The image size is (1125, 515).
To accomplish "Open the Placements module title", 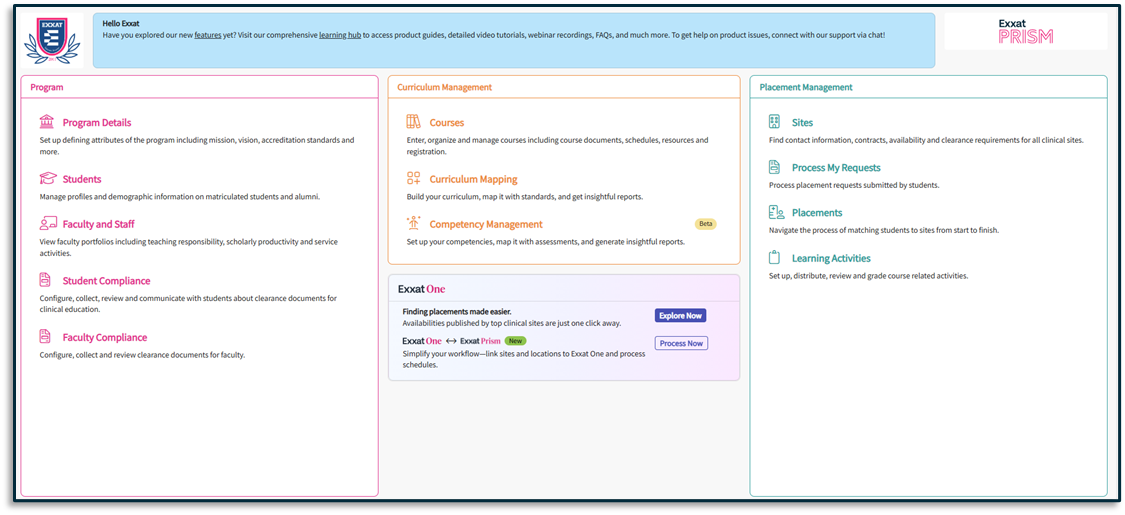I will (816, 213).
